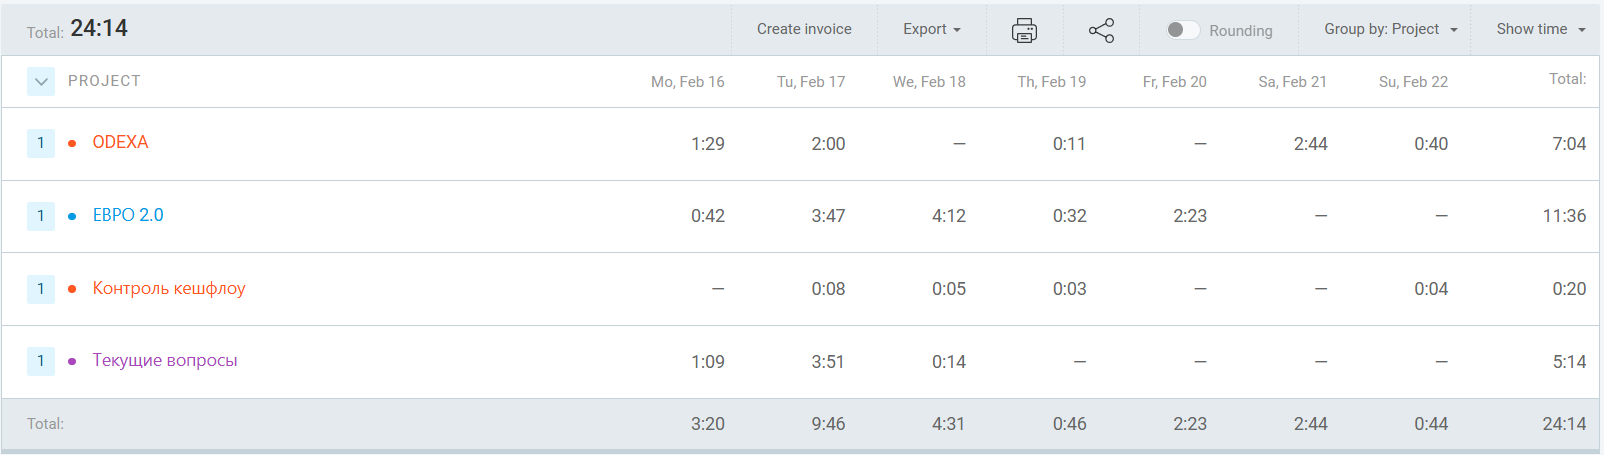Open the Контроль кешфлоу project
Viewport: 1604px width, 455px height.
point(169,288)
